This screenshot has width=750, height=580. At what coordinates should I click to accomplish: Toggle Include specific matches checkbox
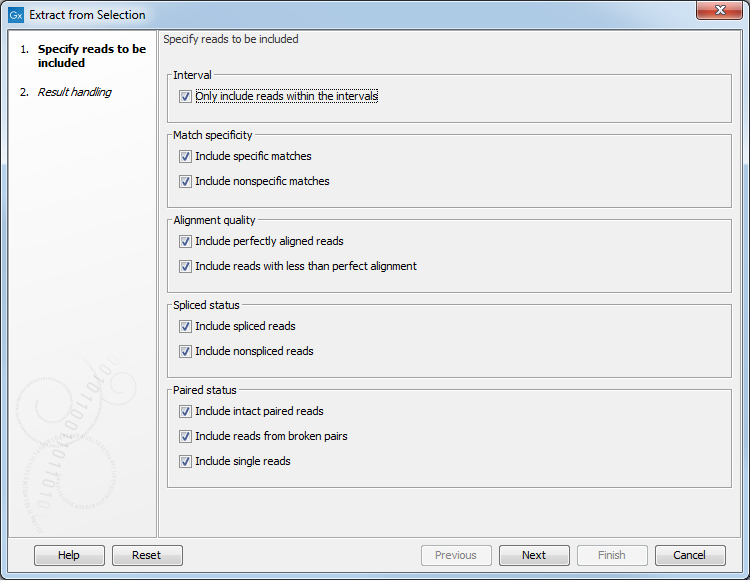click(186, 157)
